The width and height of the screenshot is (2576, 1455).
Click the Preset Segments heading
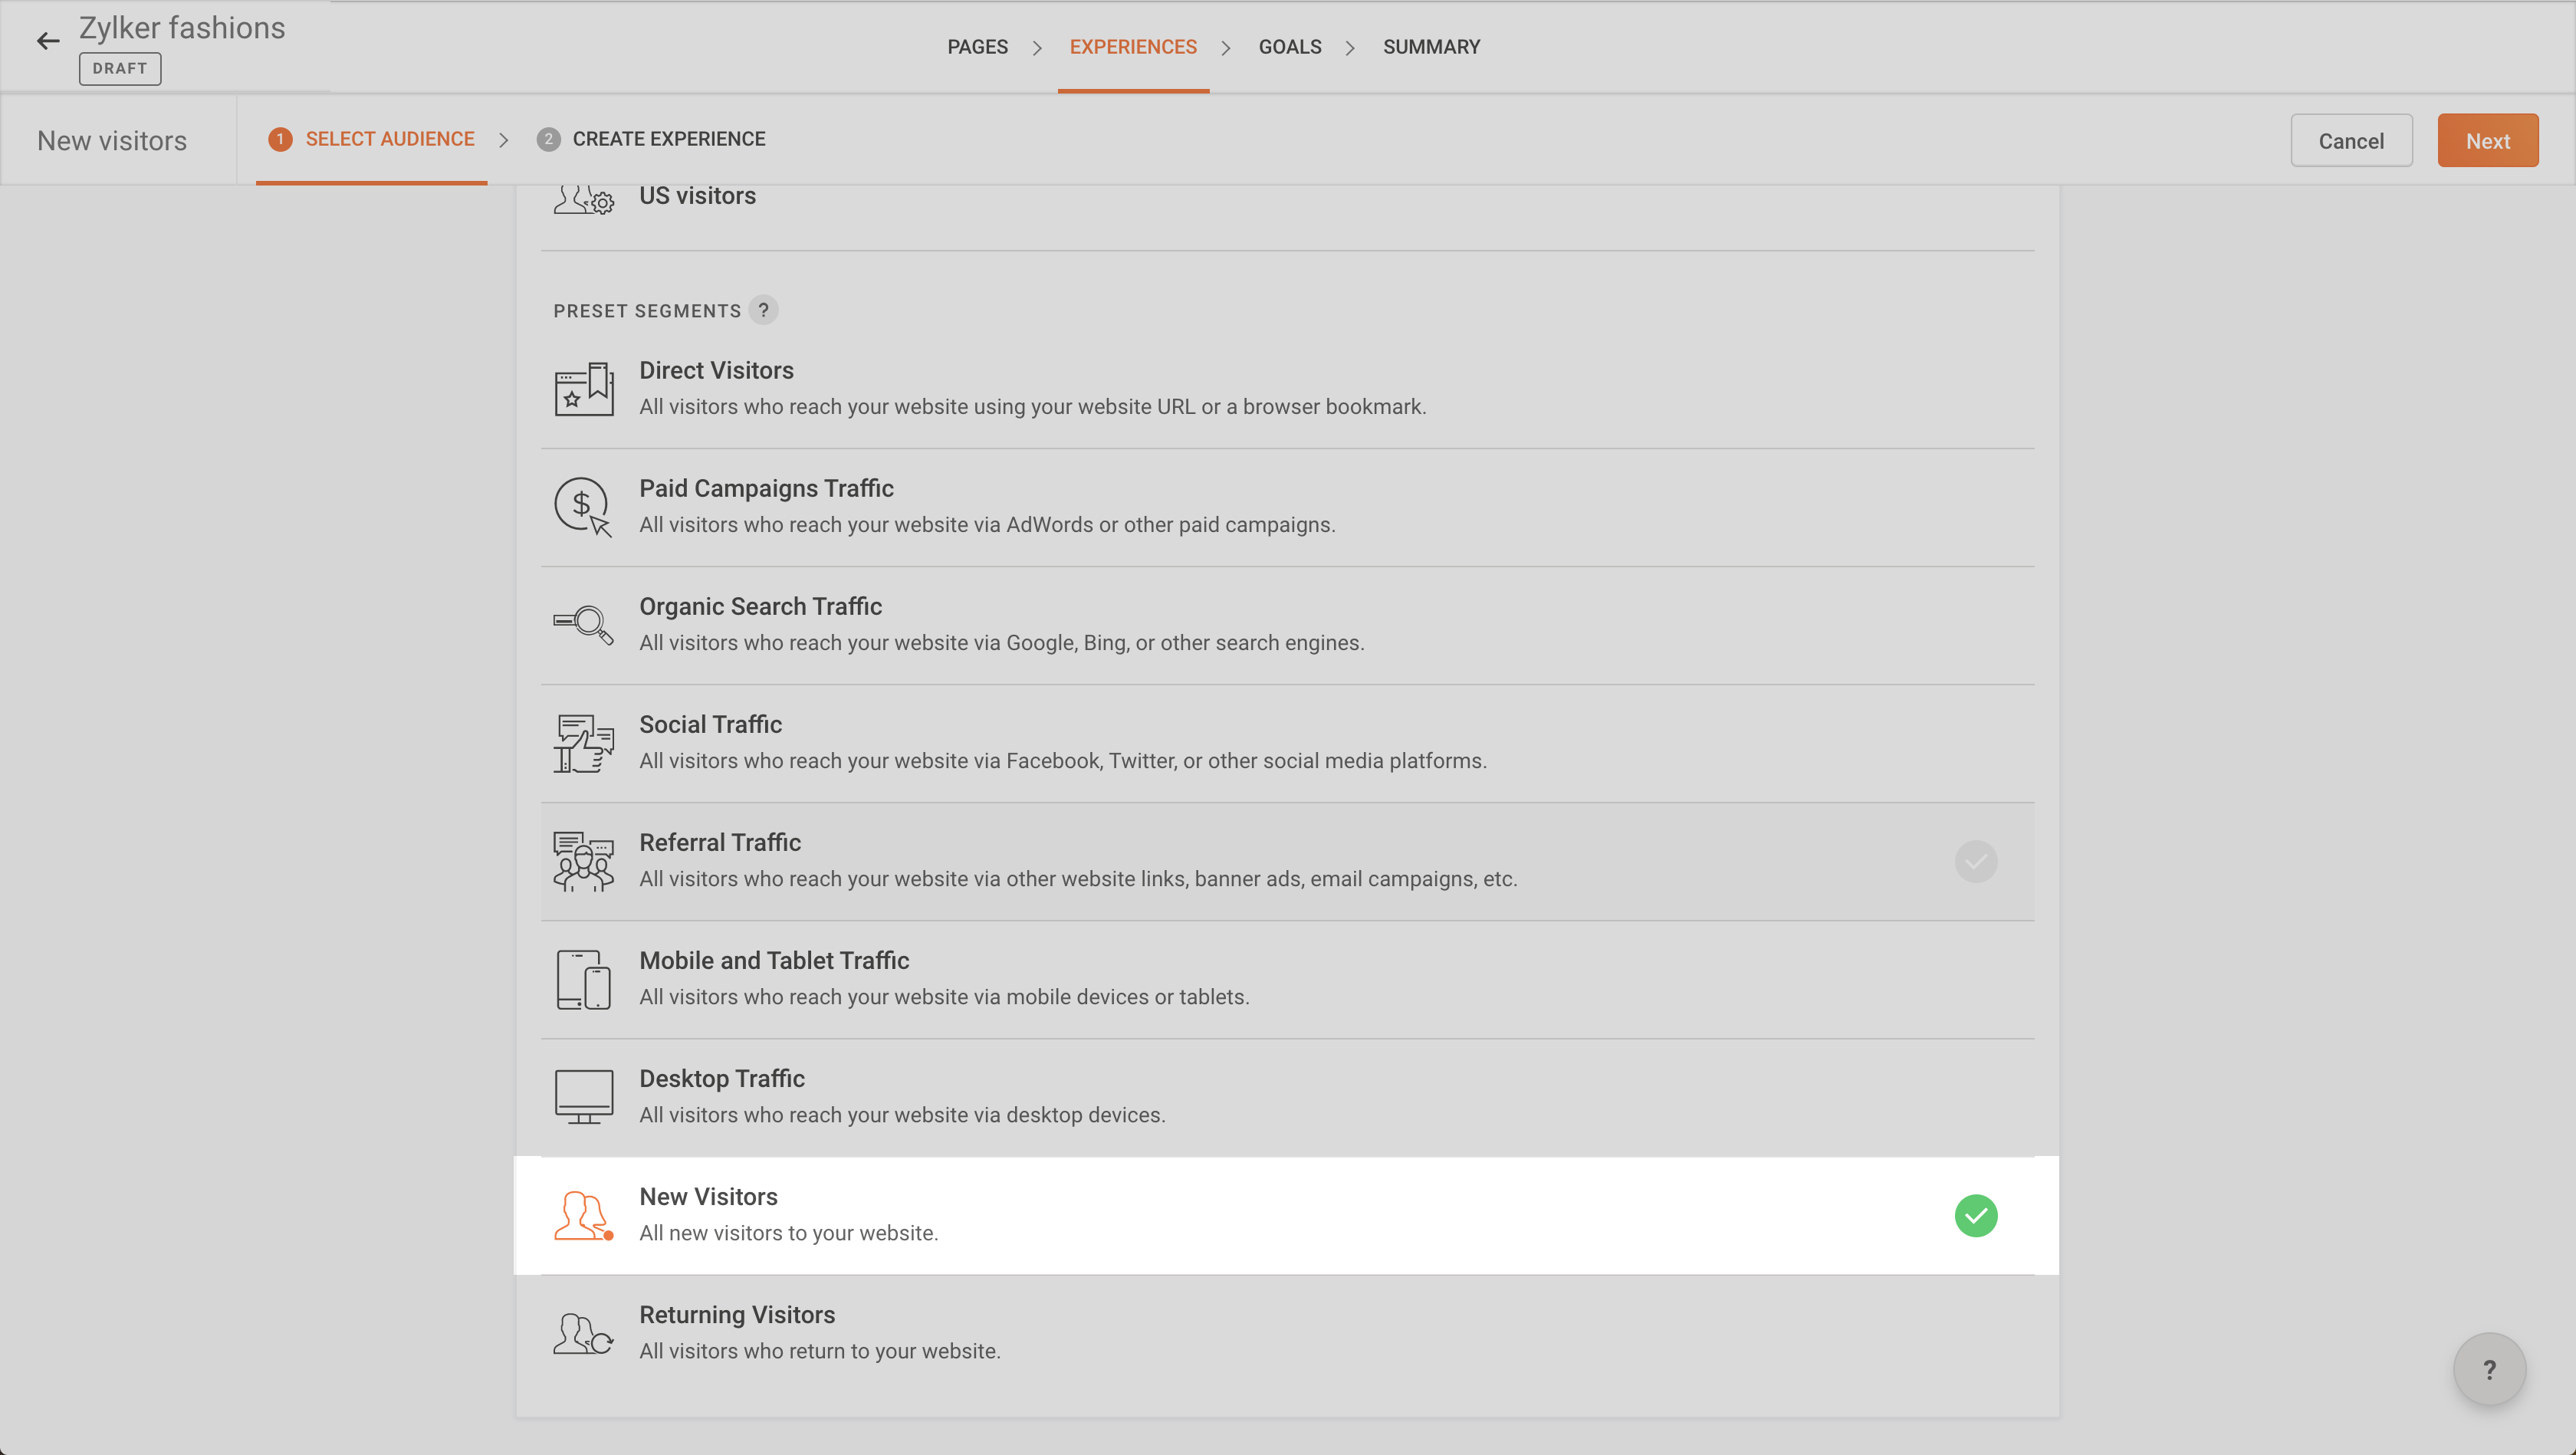coord(647,311)
